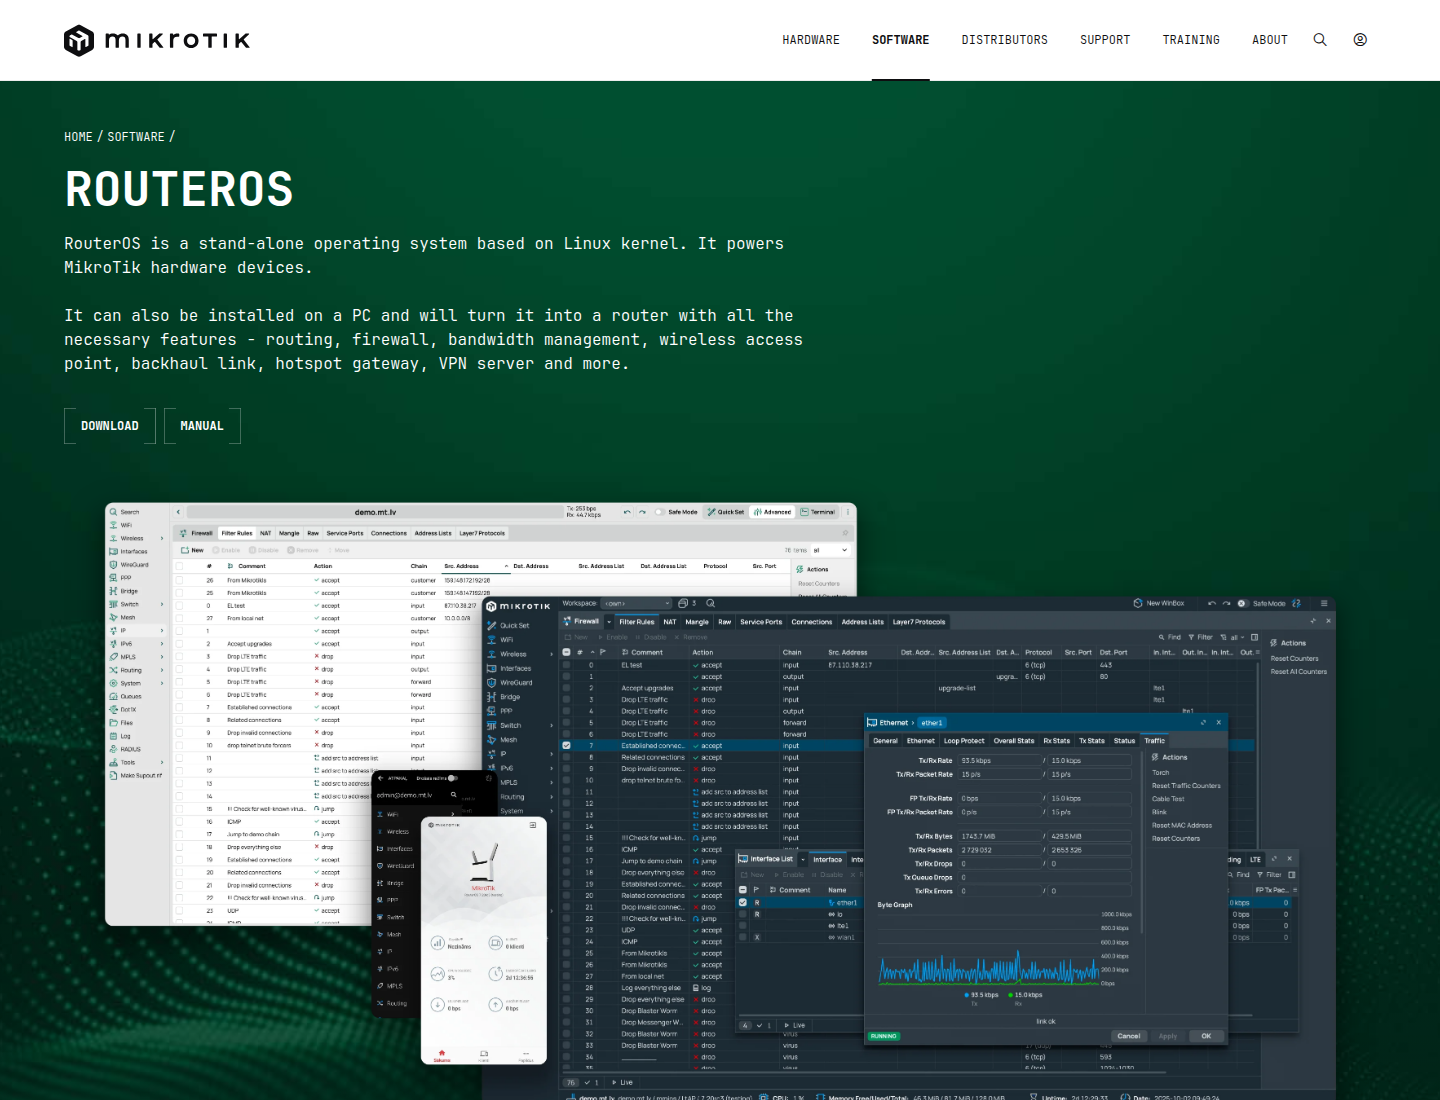Expand the Interface List dropdown arrow
The height and width of the screenshot is (1100, 1440).
coord(802,859)
